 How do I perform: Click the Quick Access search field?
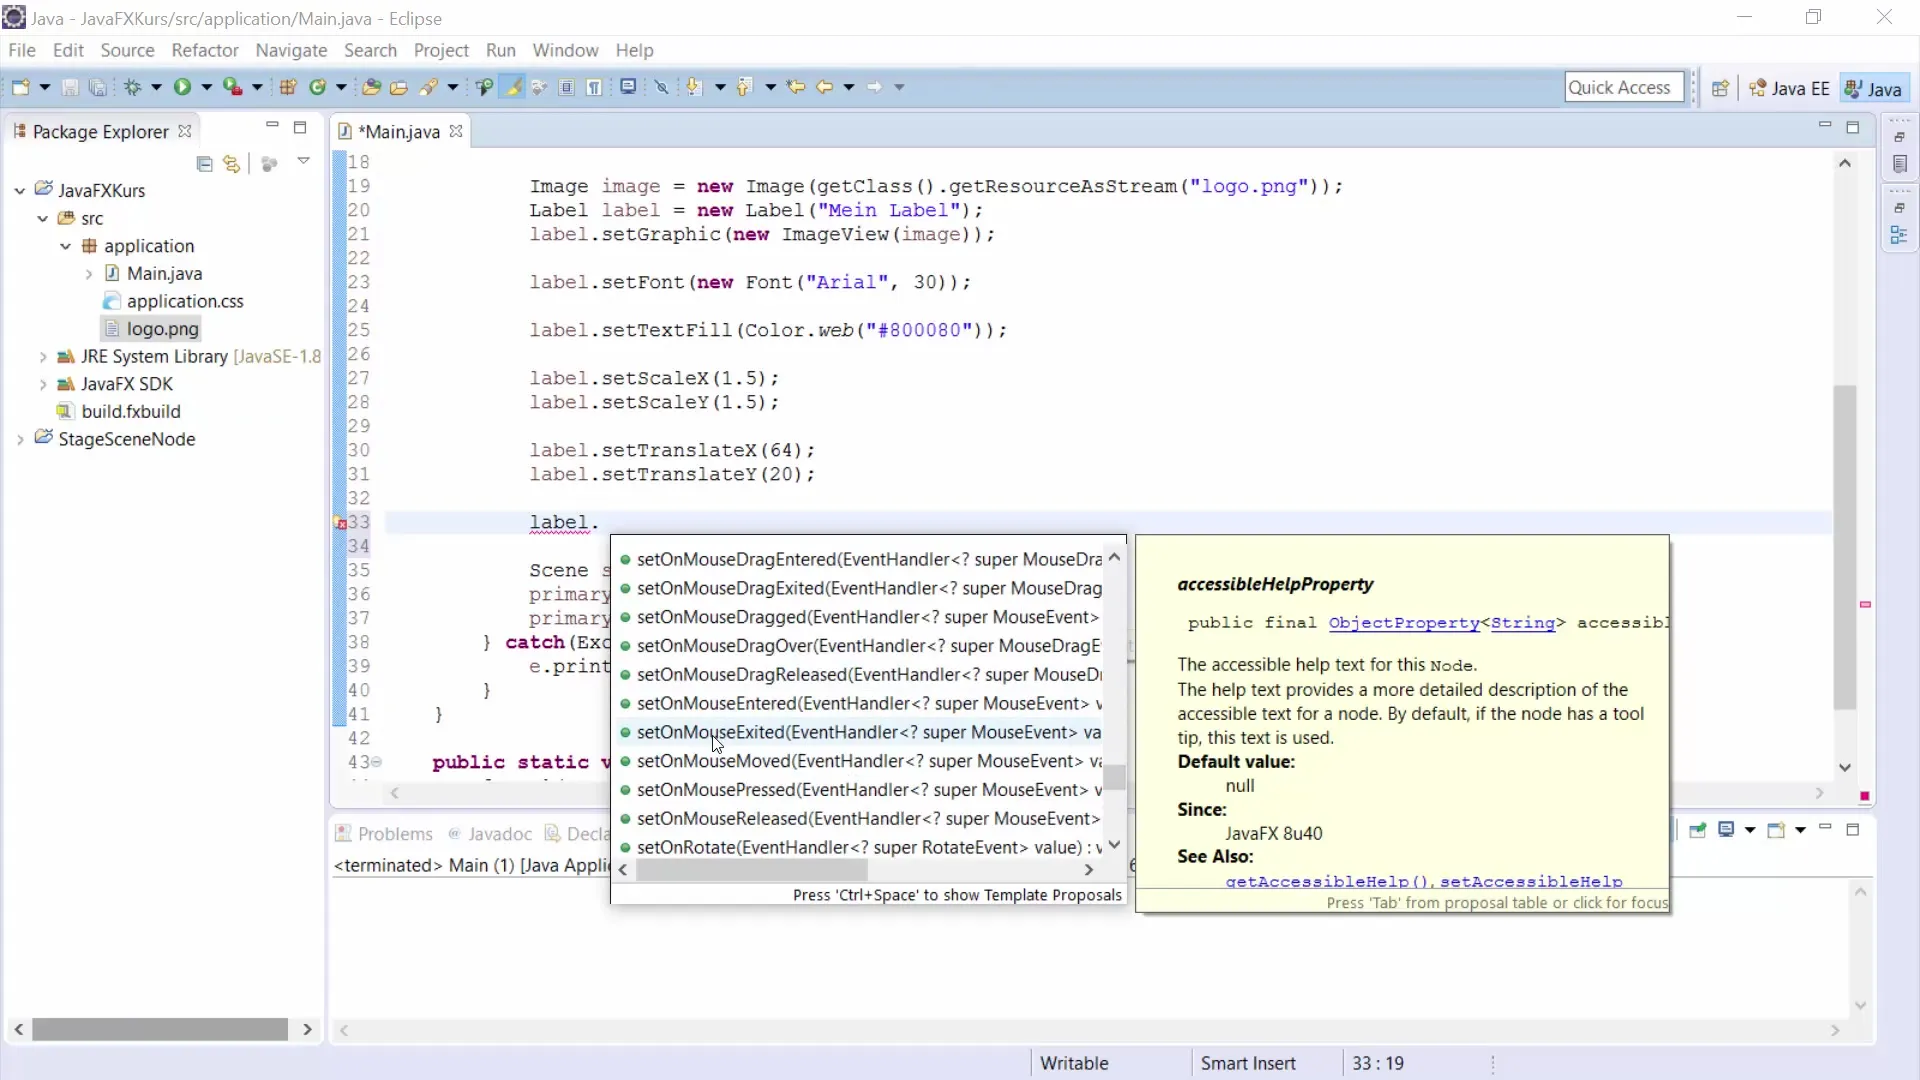[1624, 87]
